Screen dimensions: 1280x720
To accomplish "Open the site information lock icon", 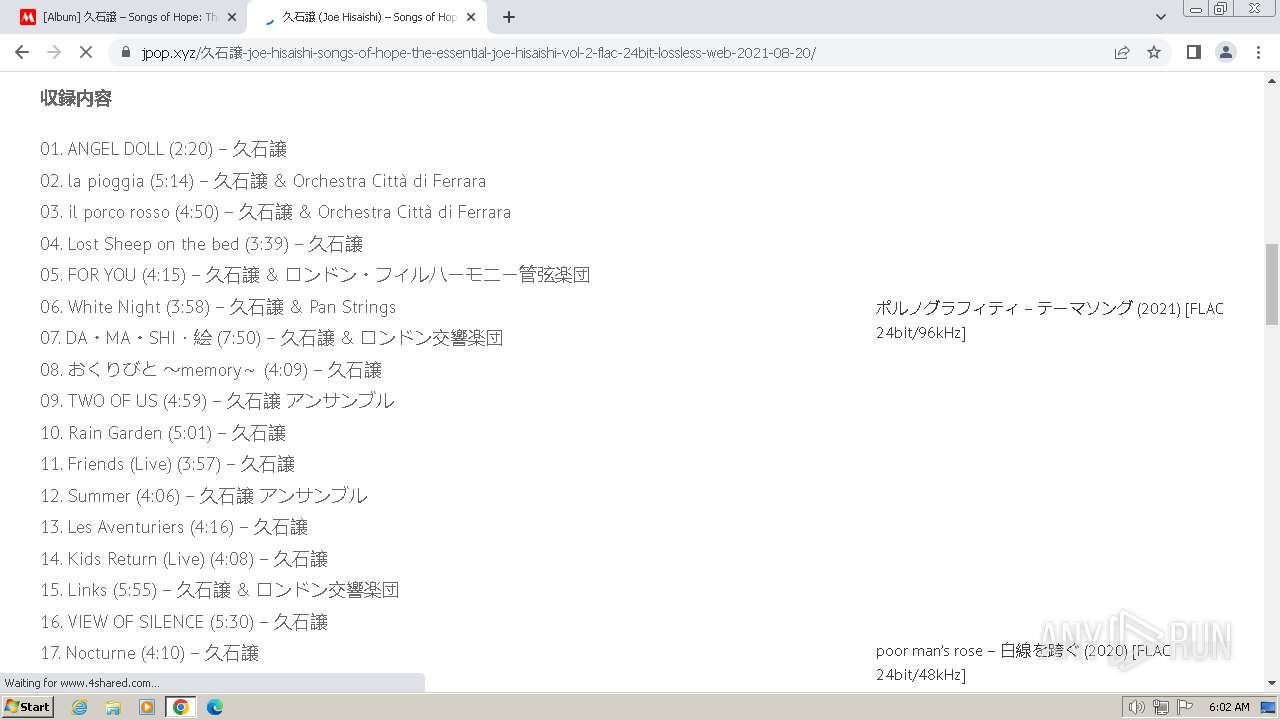I will click(126, 52).
